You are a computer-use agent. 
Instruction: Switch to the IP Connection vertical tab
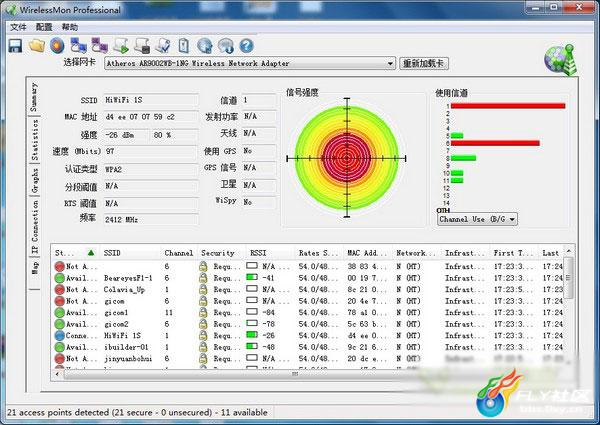35,227
